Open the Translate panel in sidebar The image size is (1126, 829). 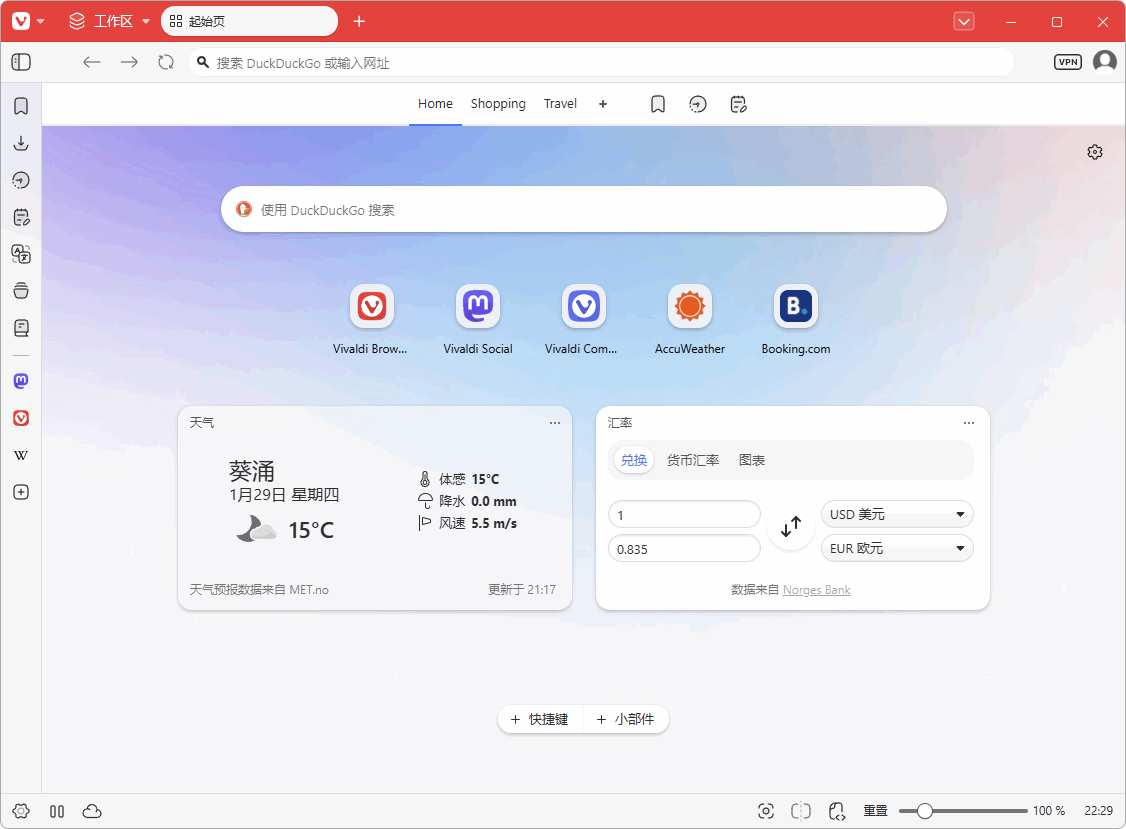21,254
